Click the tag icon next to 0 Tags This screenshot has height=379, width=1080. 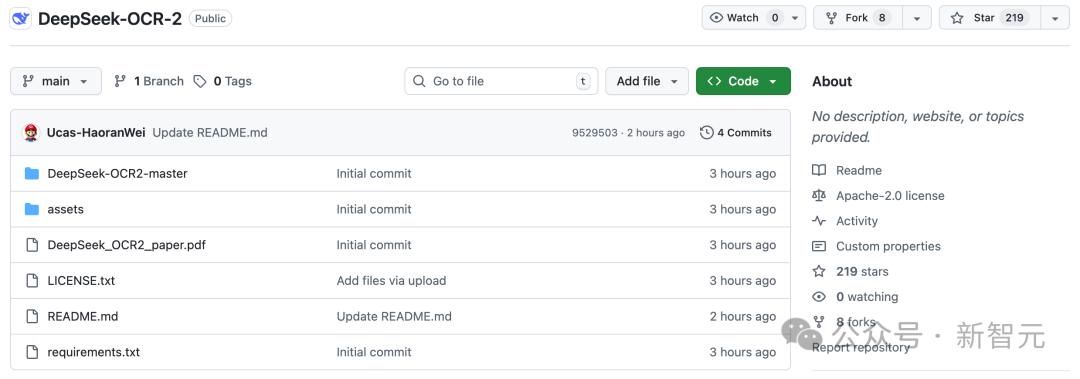[200, 81]
